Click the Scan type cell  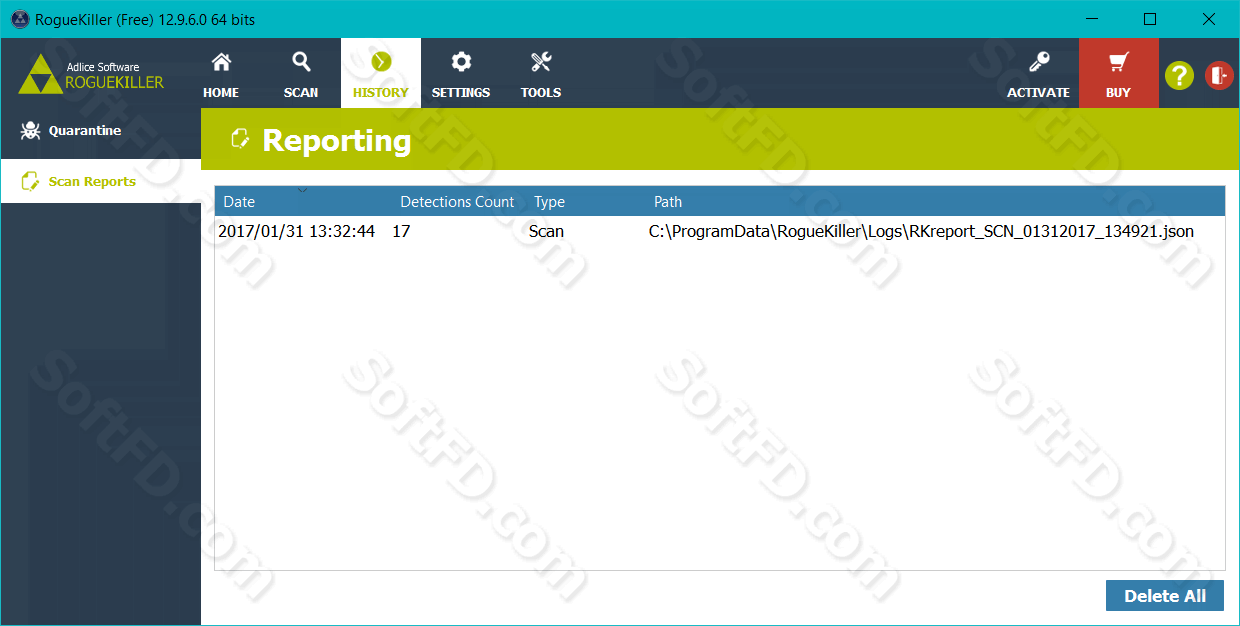pos(546,231)
